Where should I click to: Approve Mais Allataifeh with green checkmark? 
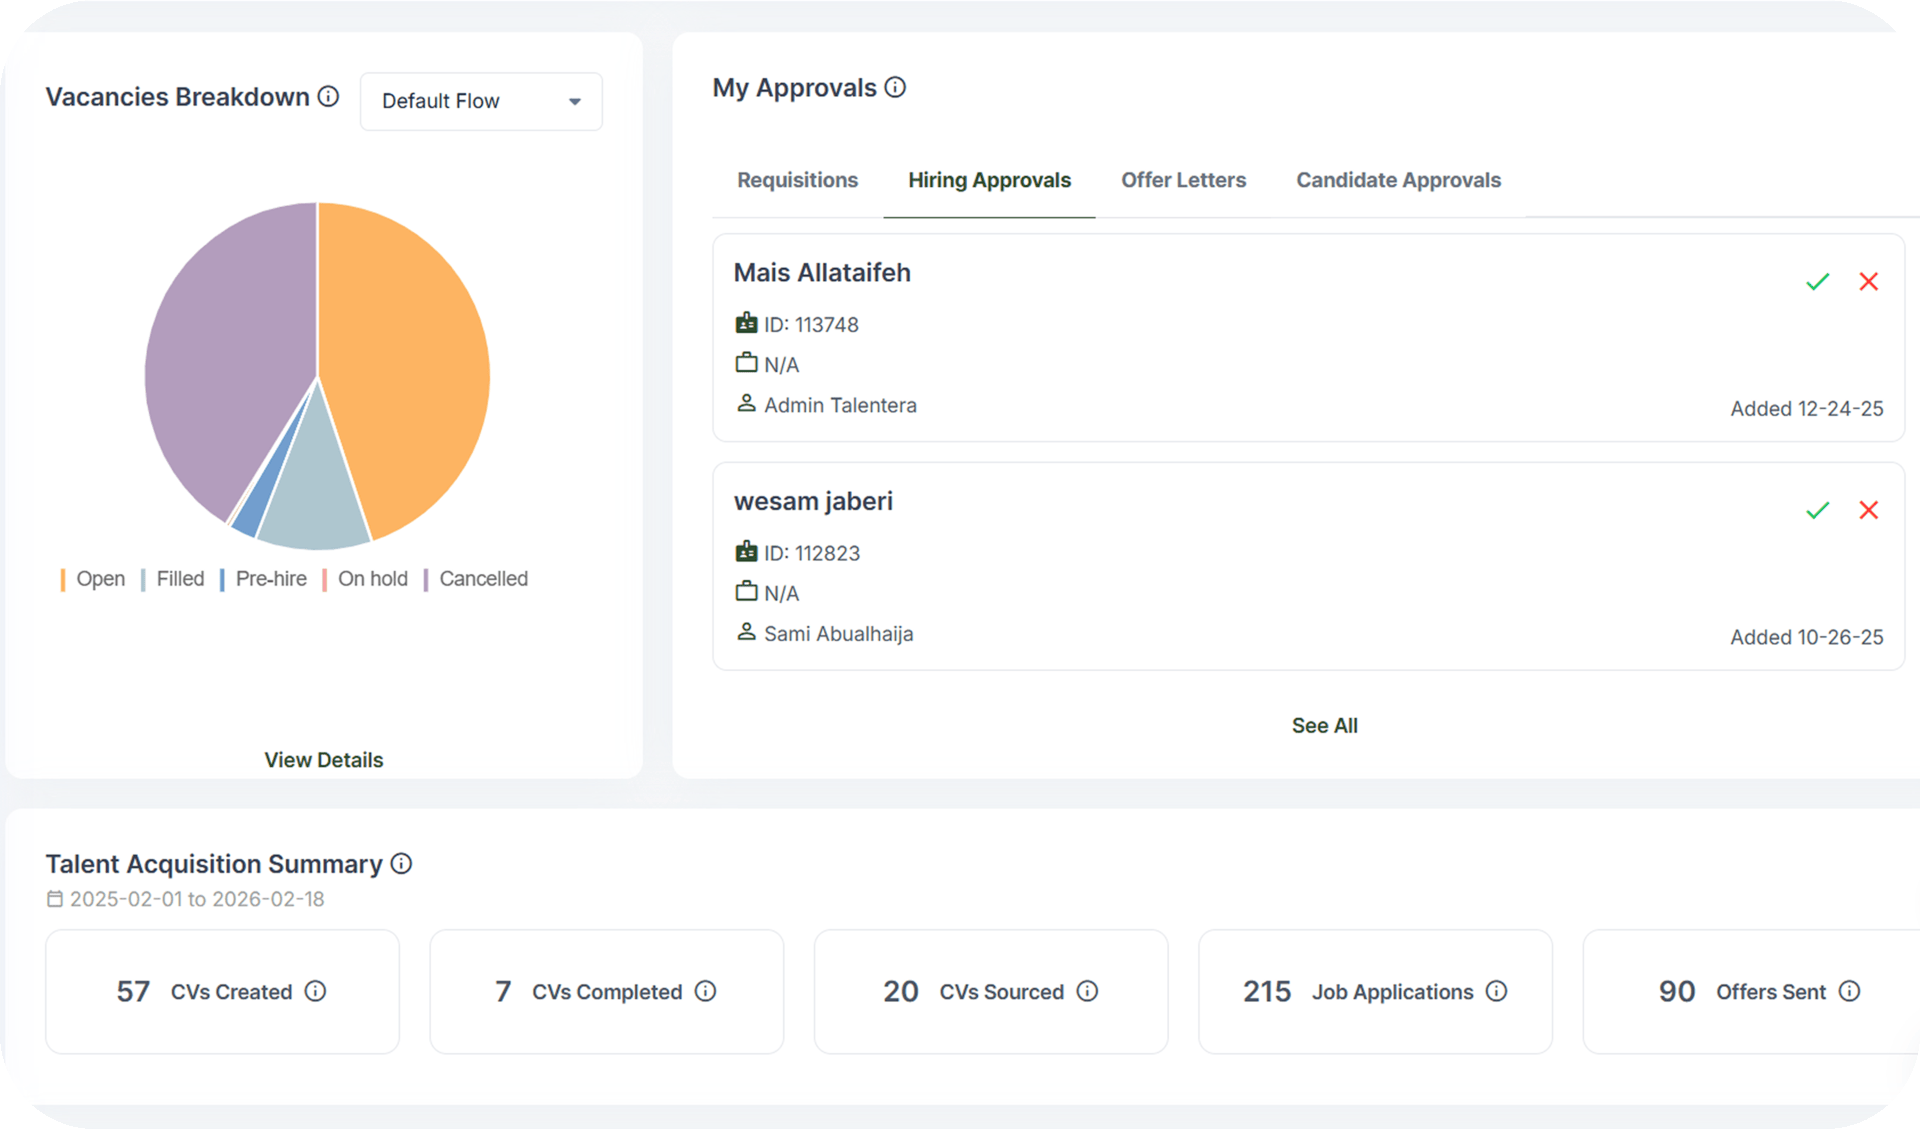pyautogui.click(x=1817, y=282)
